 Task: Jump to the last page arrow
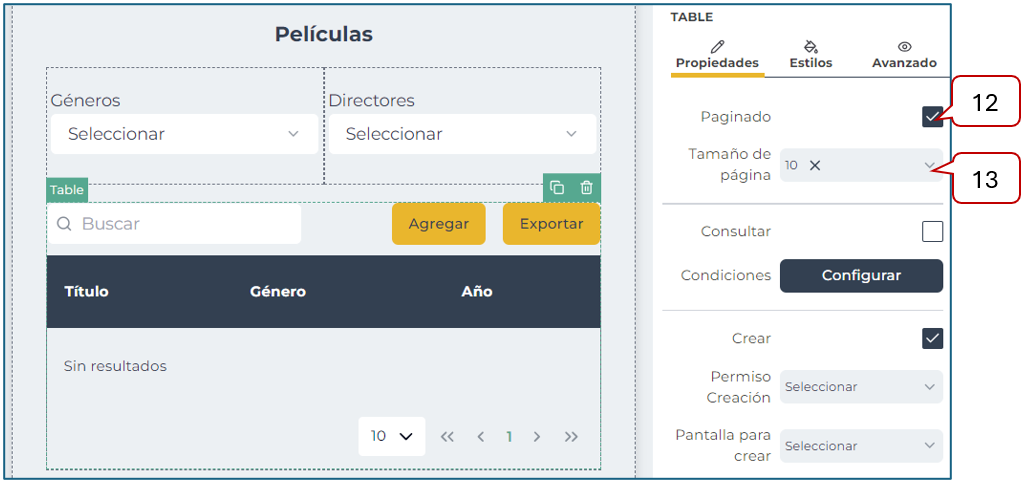pyautogui.click(x=571, y=437)
